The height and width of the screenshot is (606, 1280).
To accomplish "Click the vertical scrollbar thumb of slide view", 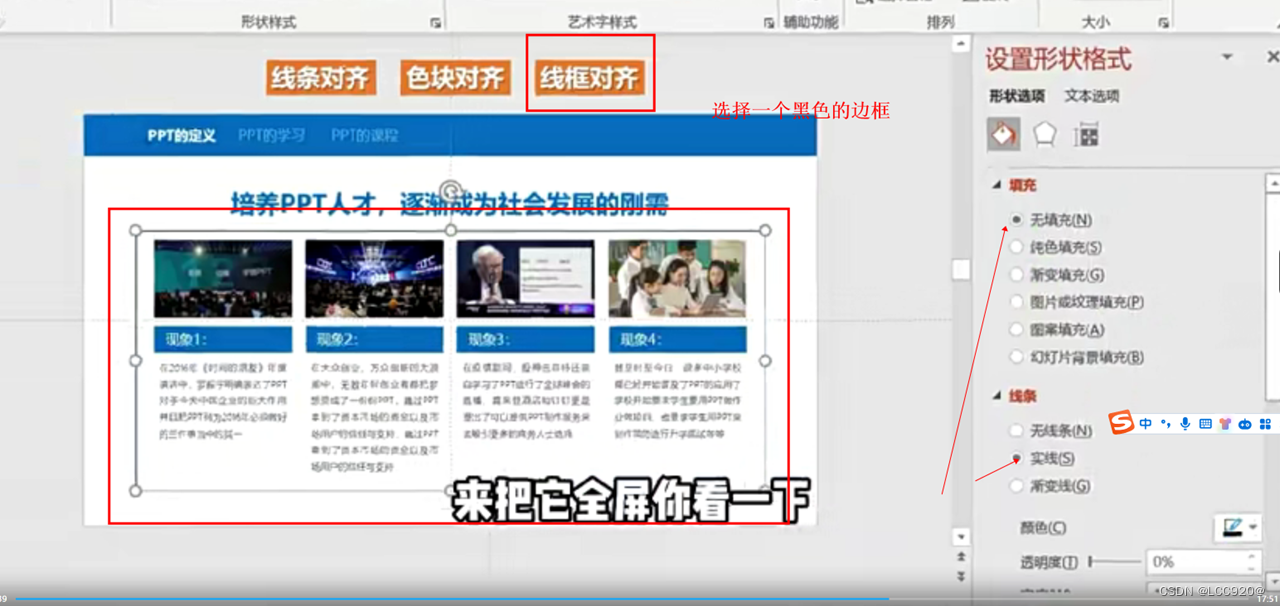I will (x=961, y=270).
